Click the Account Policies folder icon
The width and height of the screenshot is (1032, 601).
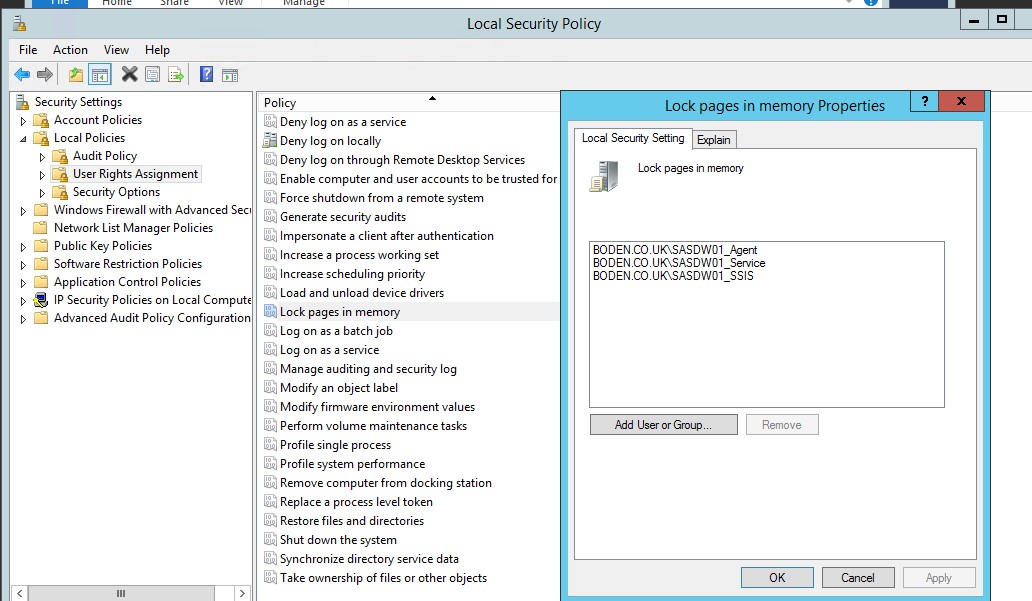[41, 120]
